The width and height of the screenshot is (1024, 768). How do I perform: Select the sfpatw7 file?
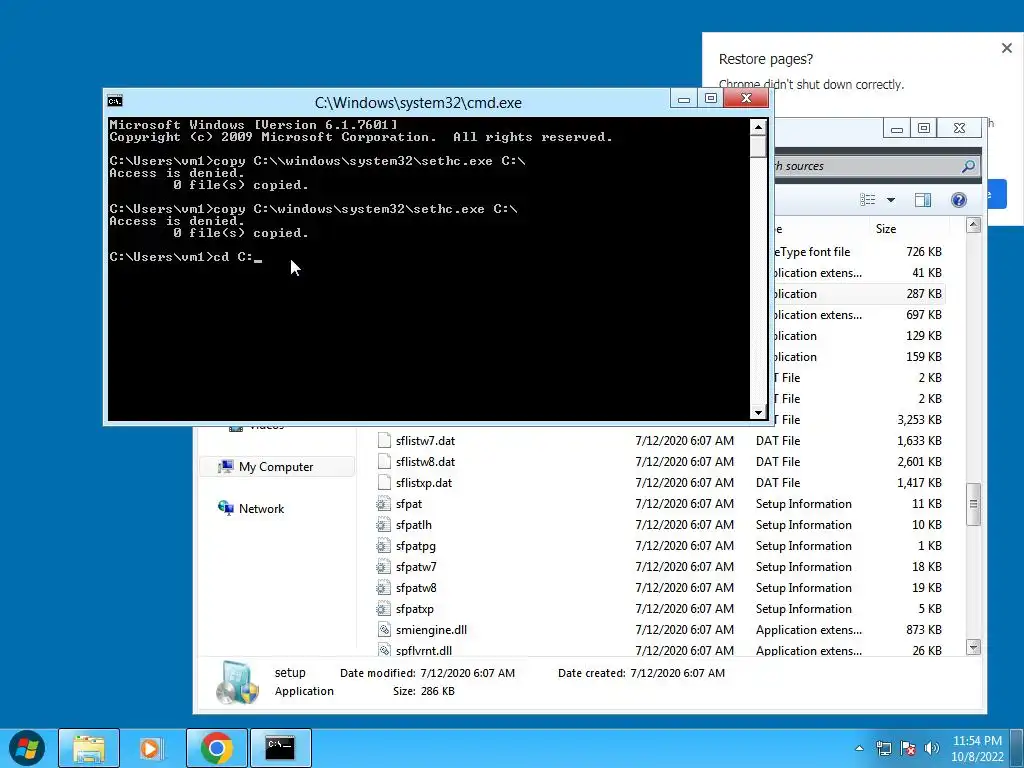(x=416, y=567)
